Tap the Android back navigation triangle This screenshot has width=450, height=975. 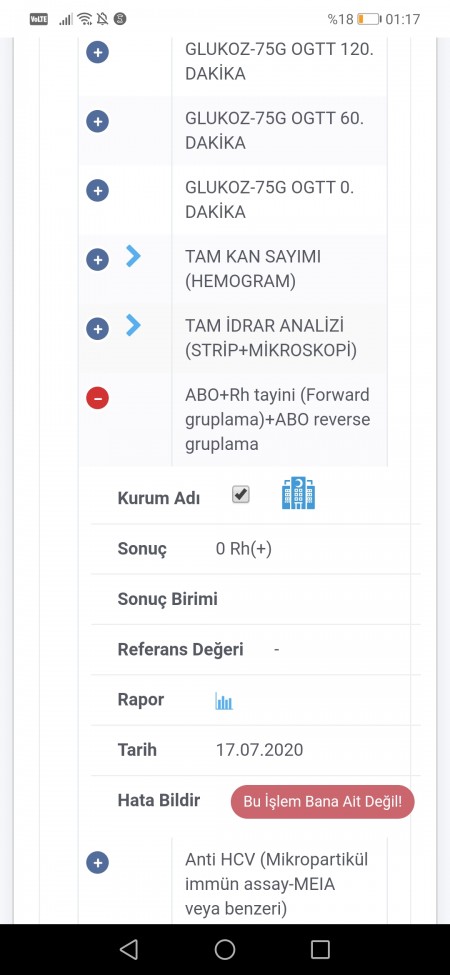(129, 949)
